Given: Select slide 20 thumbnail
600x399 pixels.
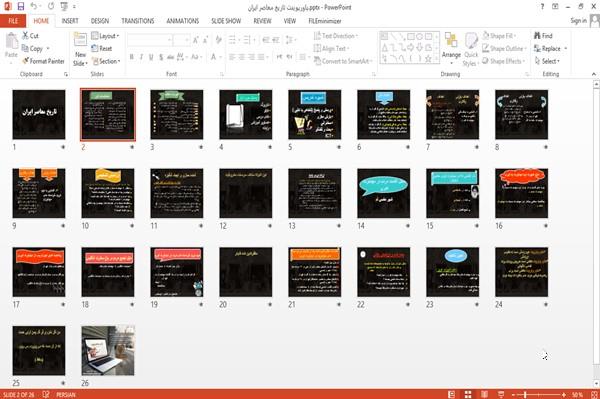Looking at the screenshot, I should click(x=246, y=272).
